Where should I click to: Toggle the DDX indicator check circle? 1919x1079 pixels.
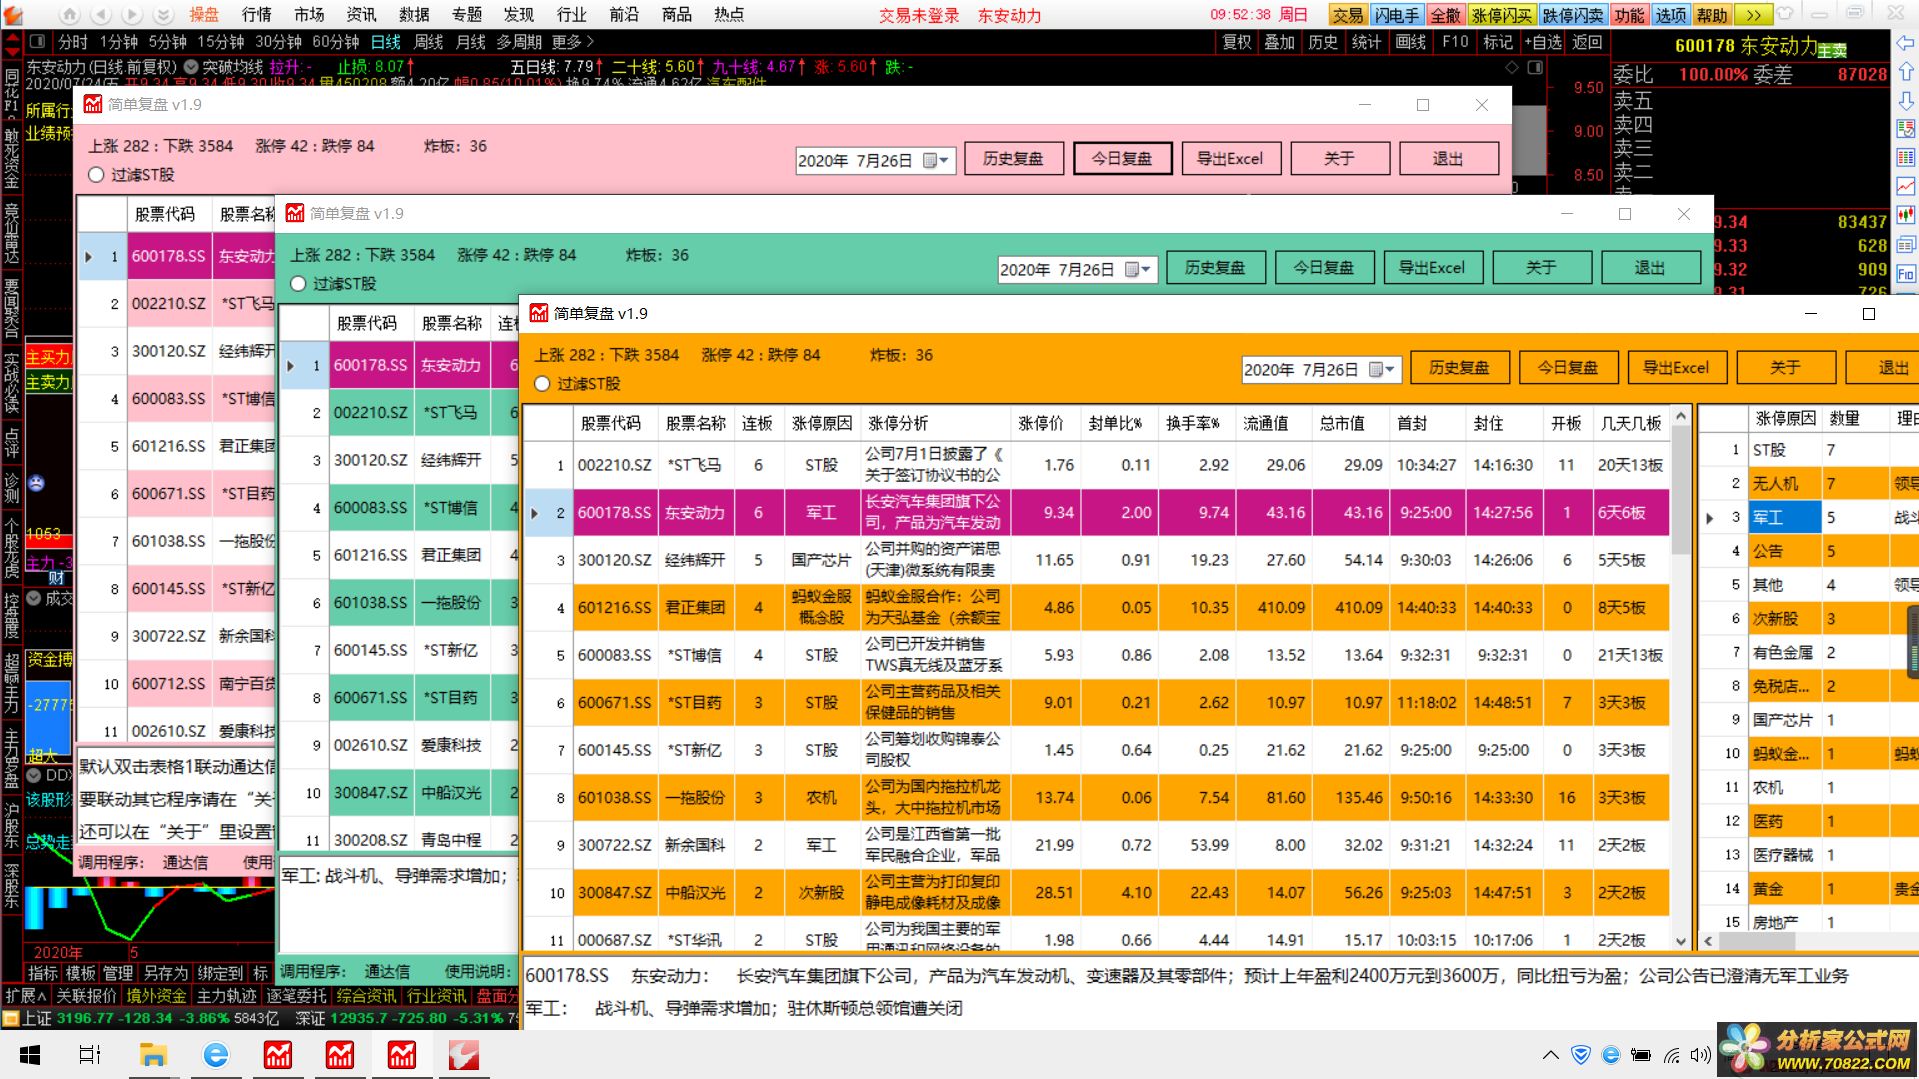[x=34, y=775]
